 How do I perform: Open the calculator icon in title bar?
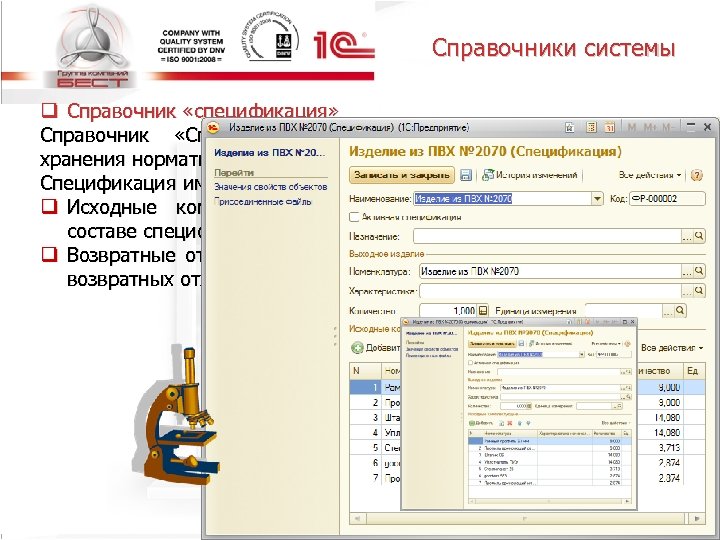point(591,128)
